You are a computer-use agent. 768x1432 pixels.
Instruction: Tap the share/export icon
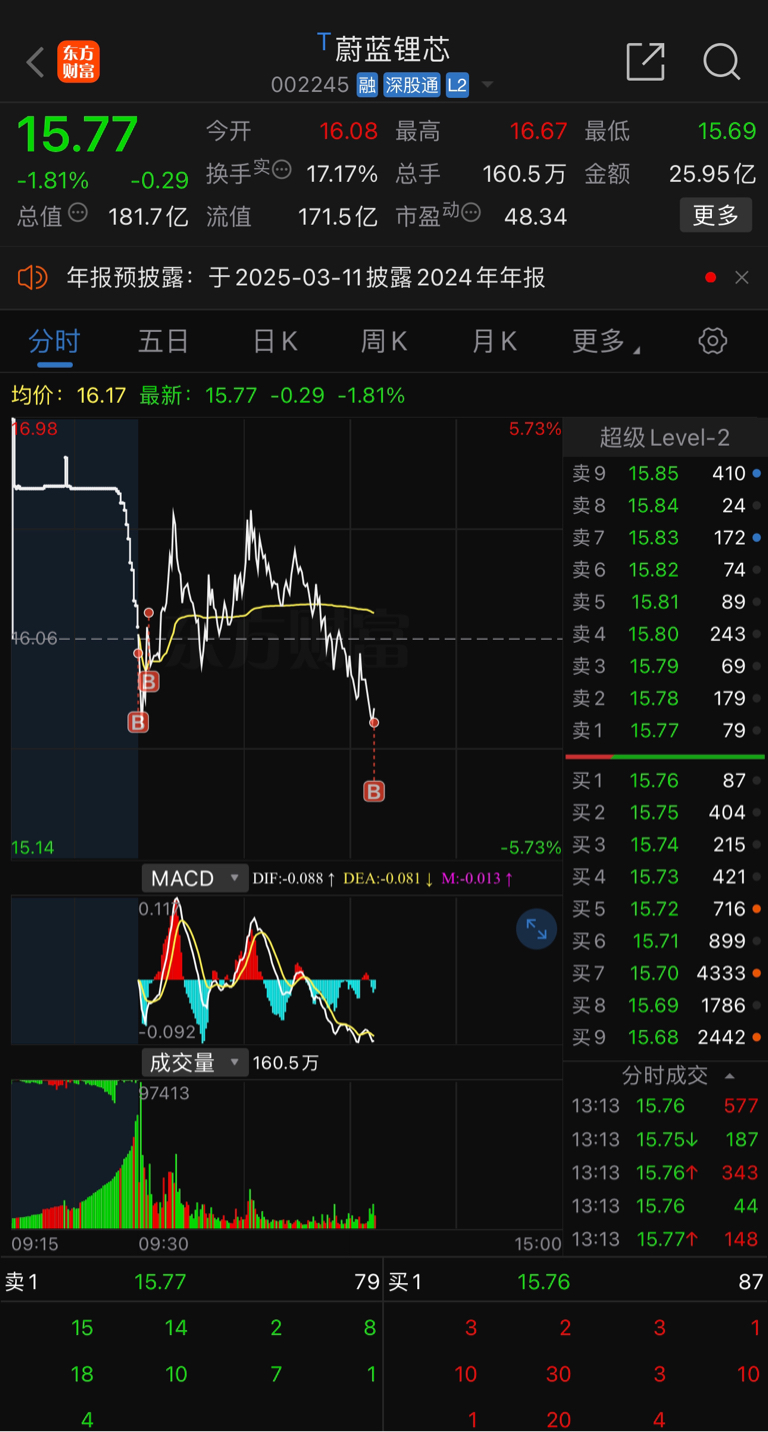coord(645,62)
